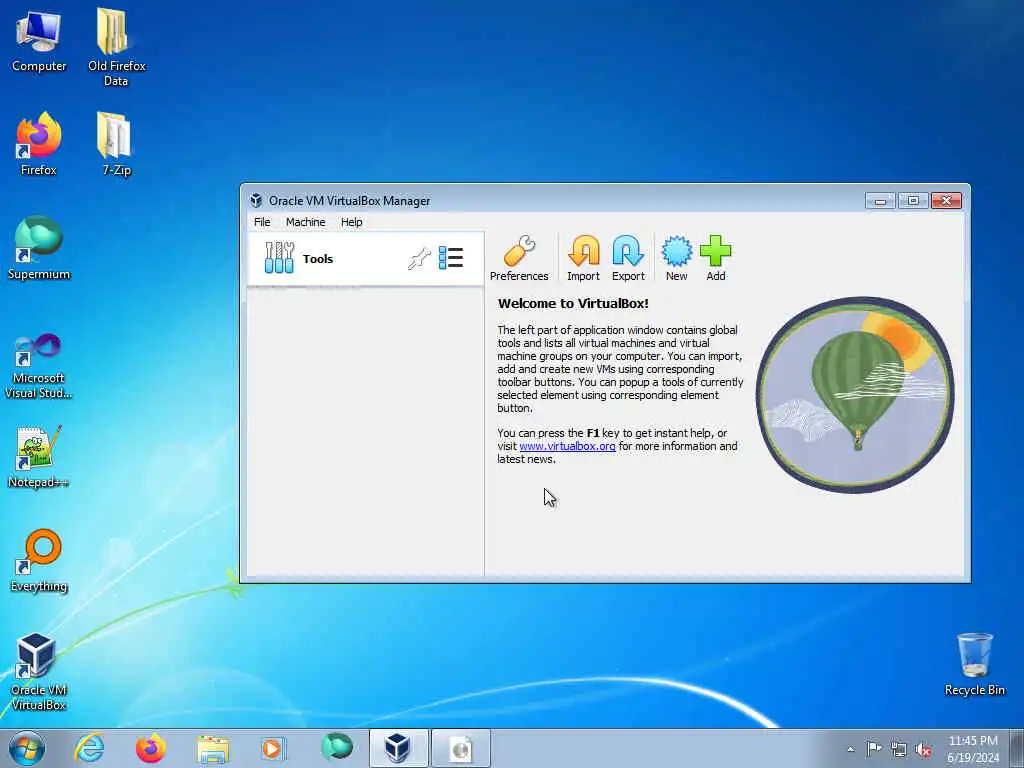Open Windows Explorer from taskbar
Image resolution: width=1024 pixels, height=768 pixels.
pyautogui.click(x=213, y=748)
